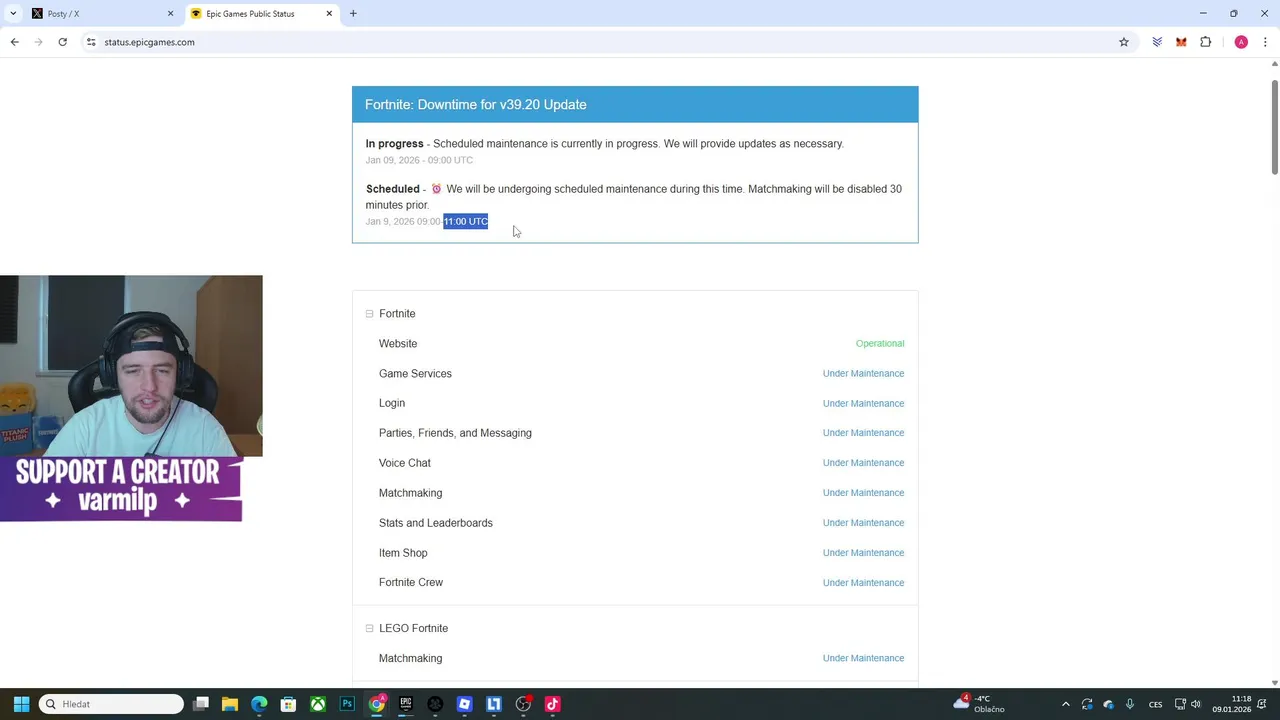Click the 'In progress' status heading
Screen dimensions: 1280x720
click(394, 144)
